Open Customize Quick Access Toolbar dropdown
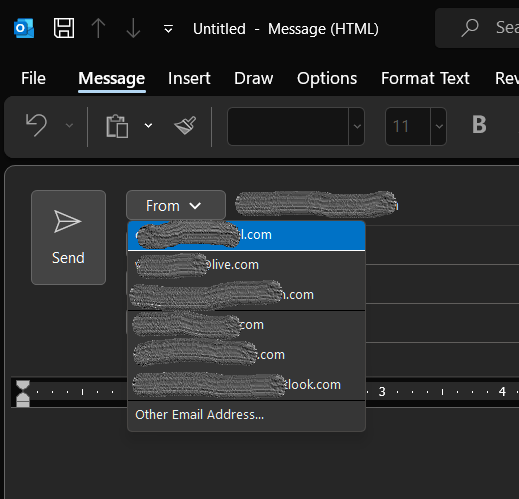The width and height of the screenshot is (519, 499). [x=168, y=29]
